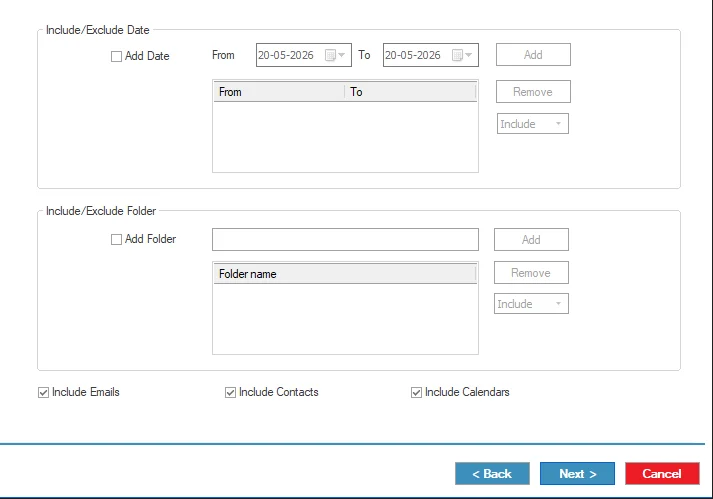Enable the Add Folder checkbox
Viewport: 713px width, 499px height.
pos(116,239)
